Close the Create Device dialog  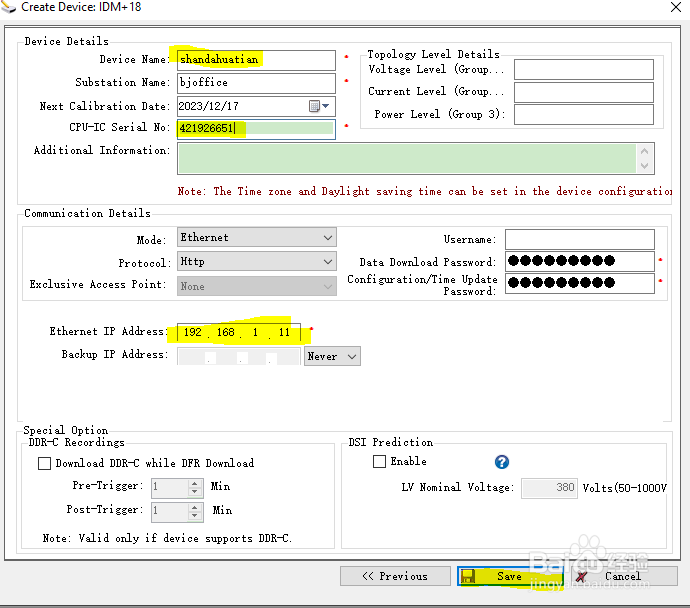pyautogui.click(x=676, y=7)
